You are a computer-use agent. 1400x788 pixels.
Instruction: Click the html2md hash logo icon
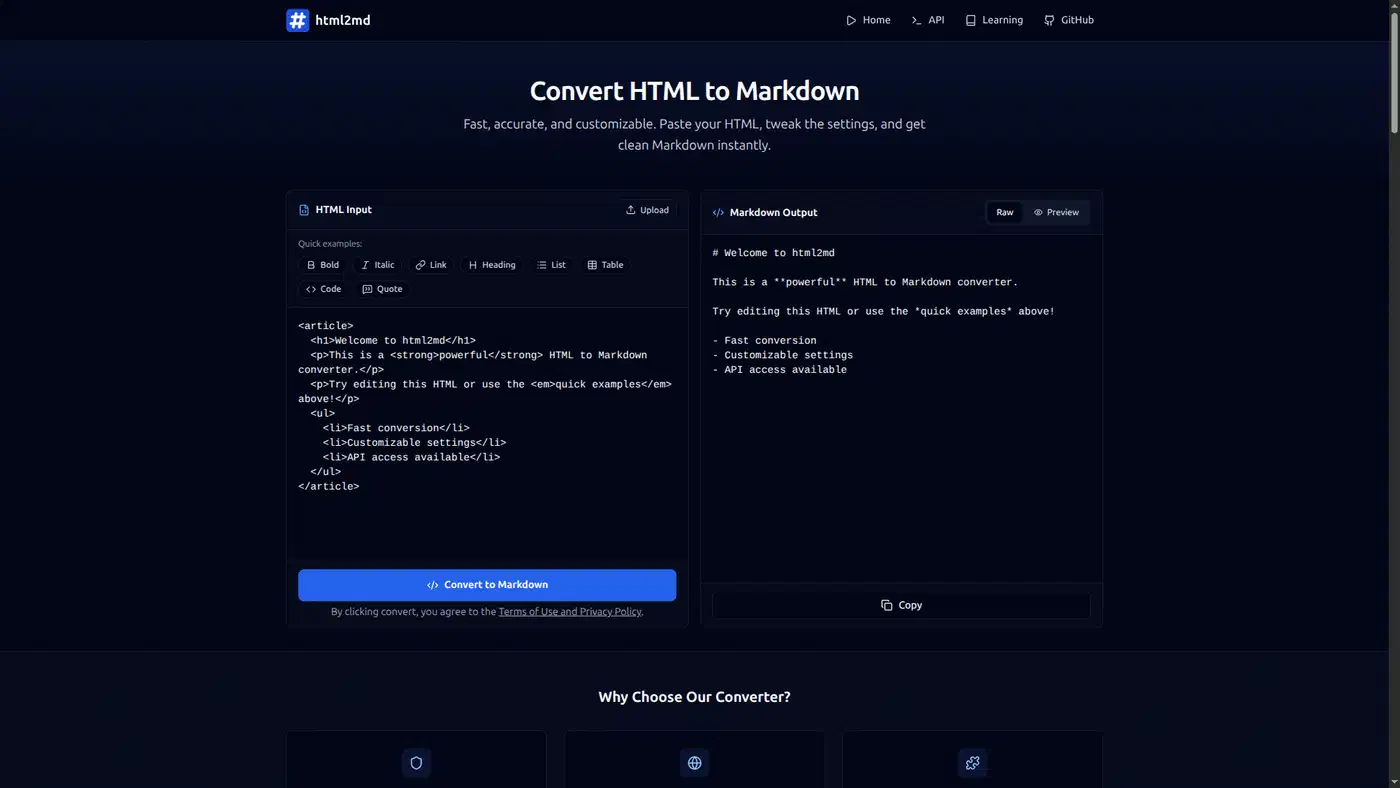click(298, 20)
